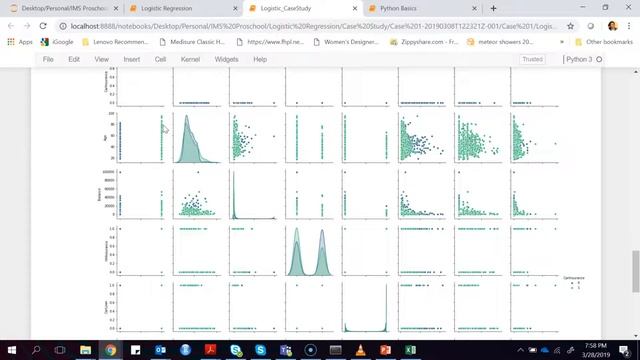
Task: Open the Zippyshare.com bookmark
Action: click(x=424, y=42)
